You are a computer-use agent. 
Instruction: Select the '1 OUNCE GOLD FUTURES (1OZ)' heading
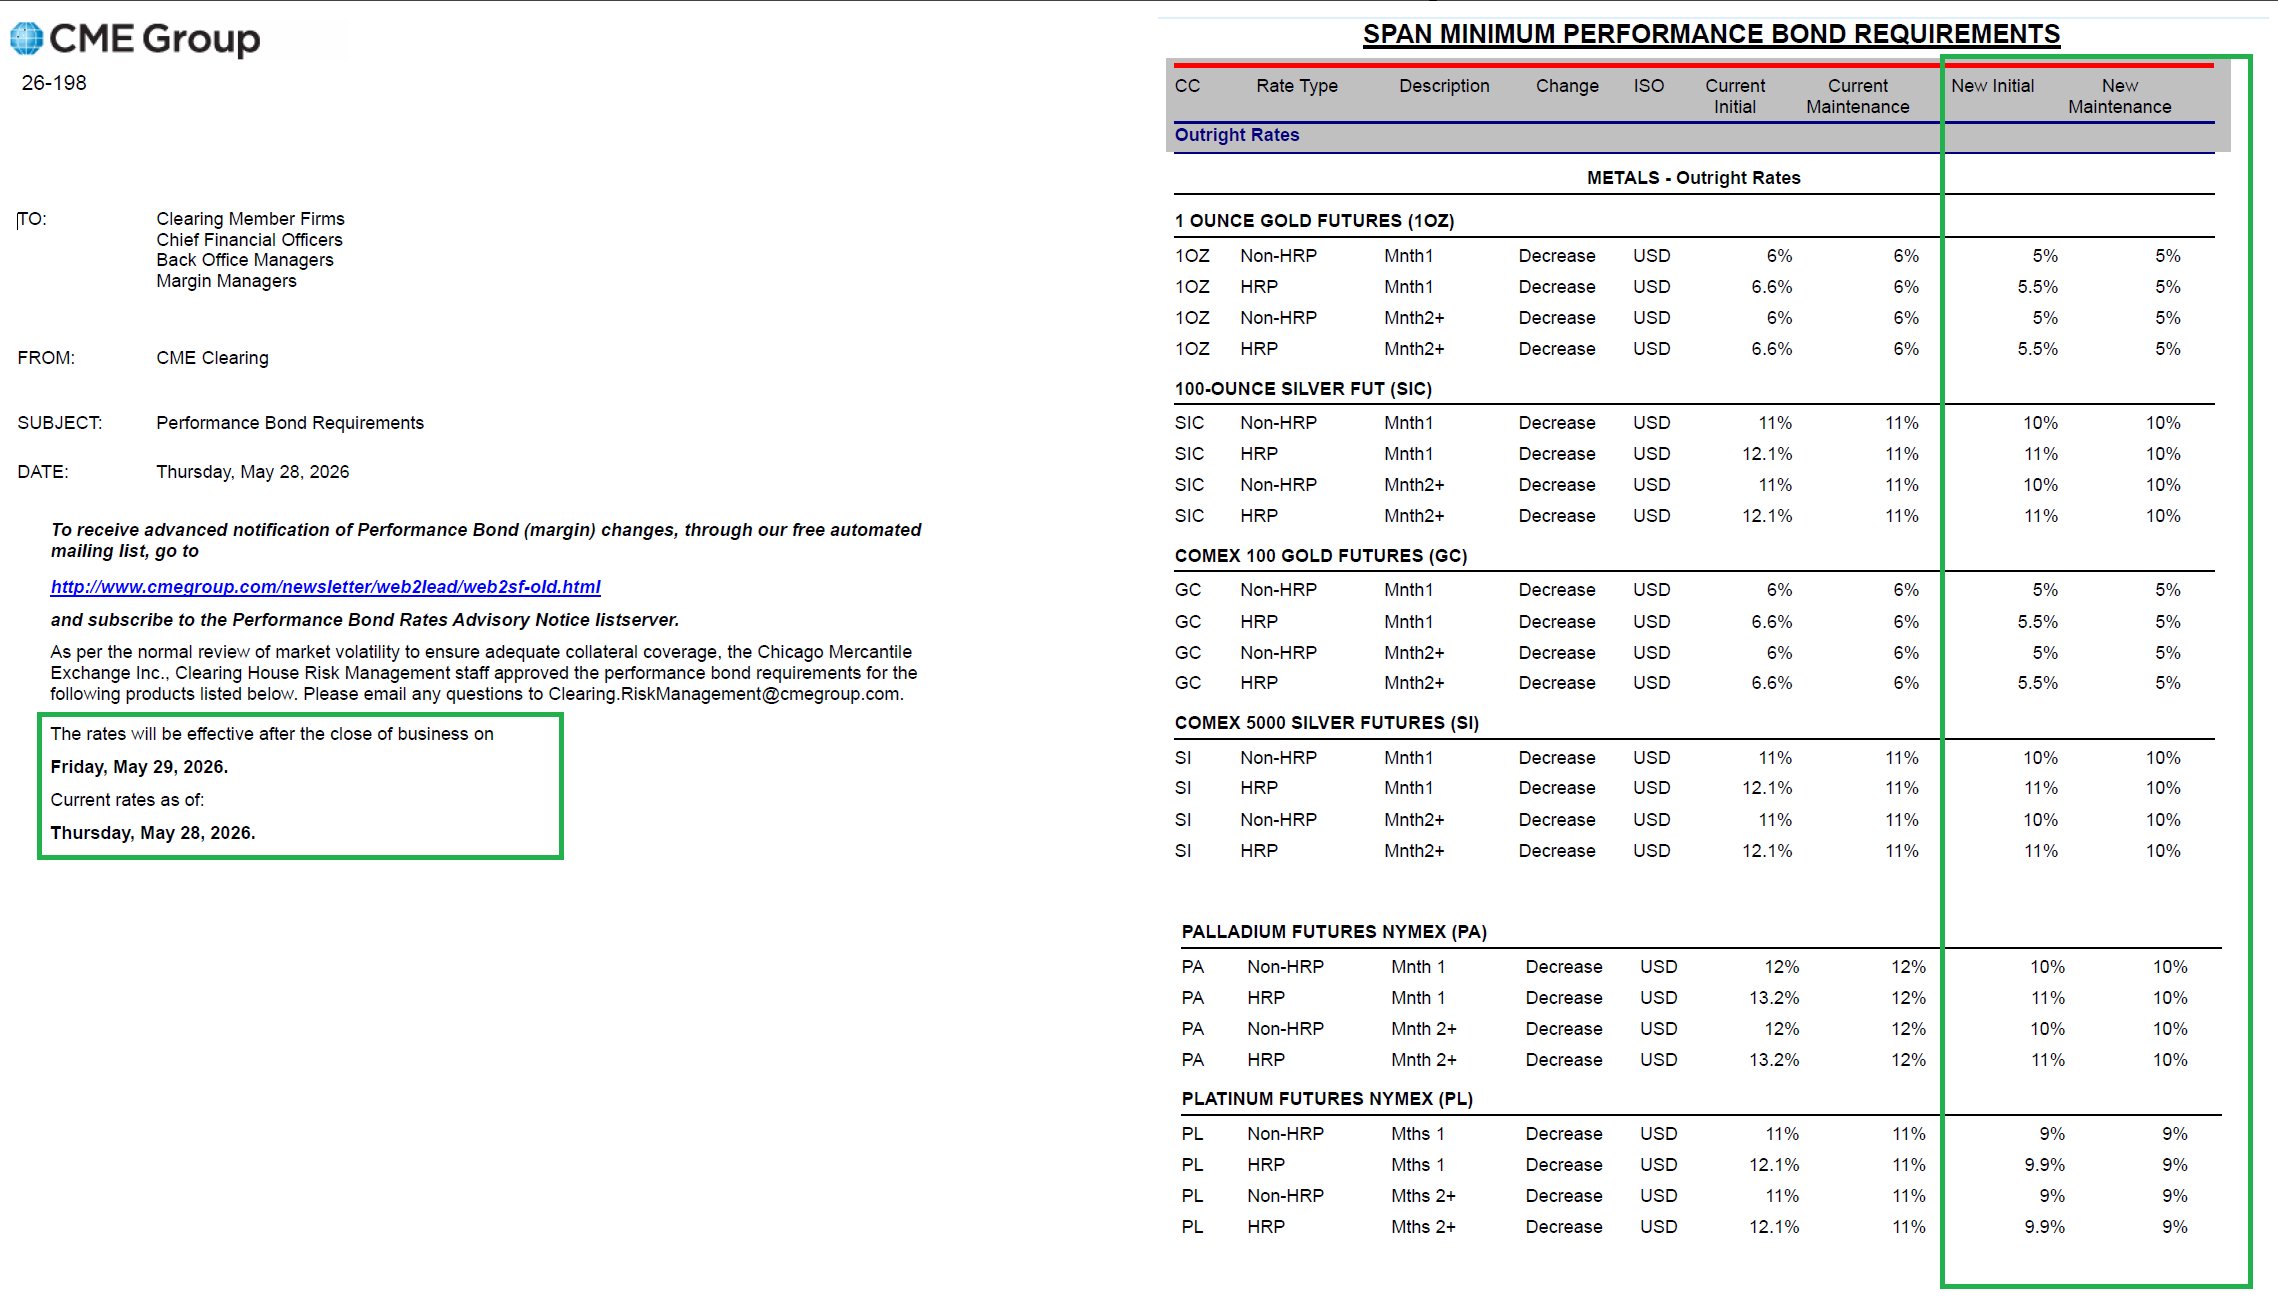tap(1314, 221)
